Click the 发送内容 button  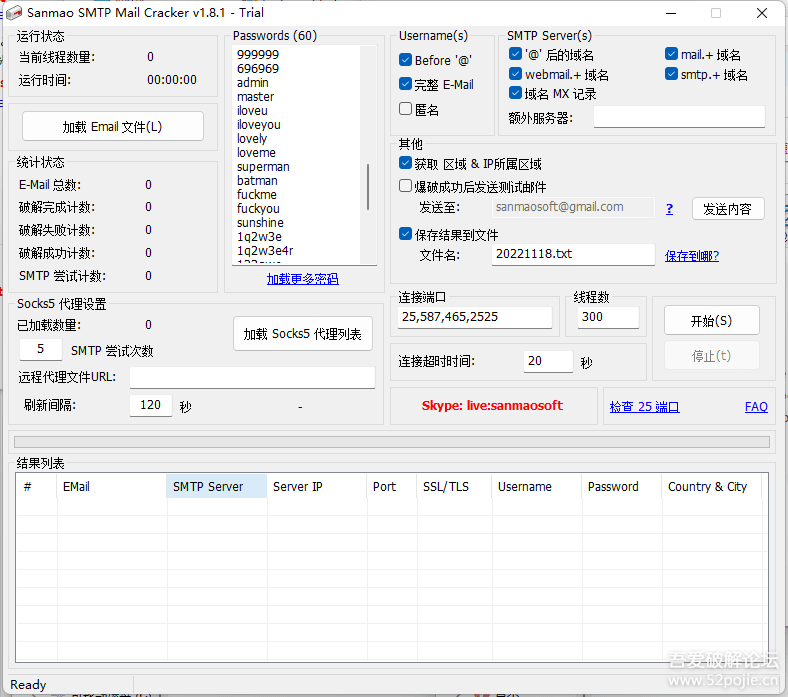tap(727, 209)
